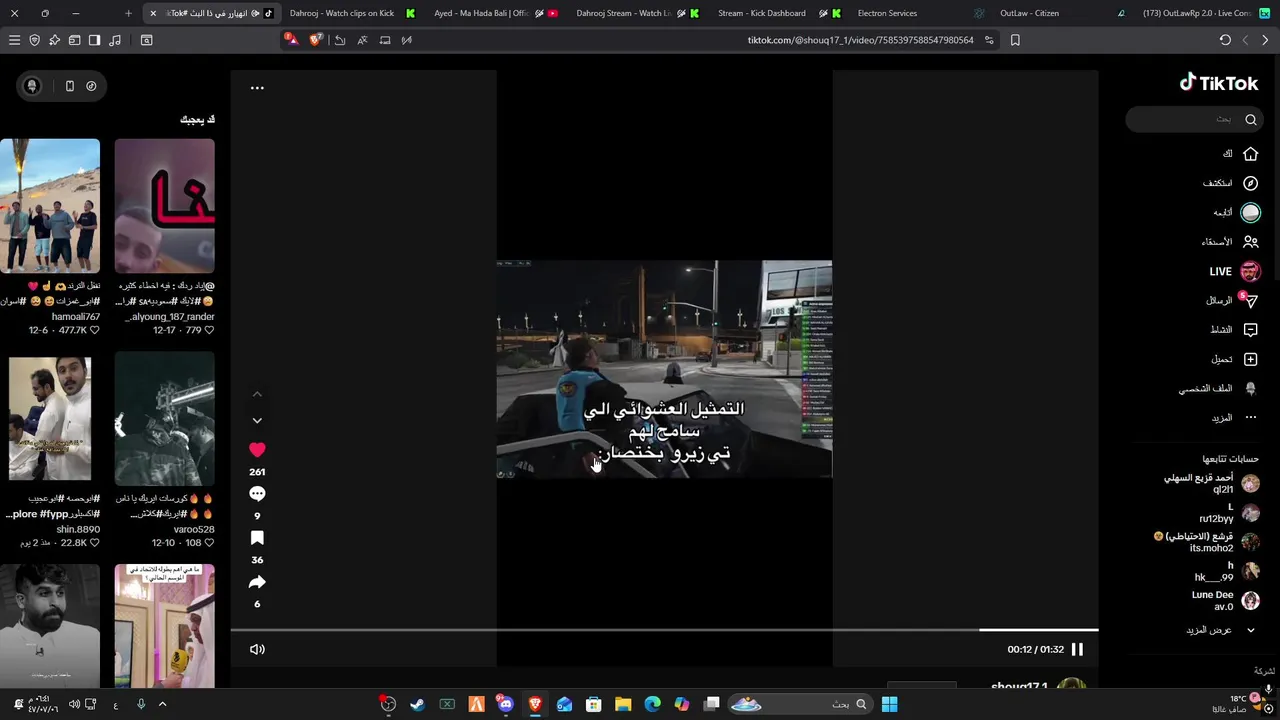Image resolution: width=1280 pixels, height=720 pixels.
Task: Open followed account its.moho2
Action: tap(1206, 542)
